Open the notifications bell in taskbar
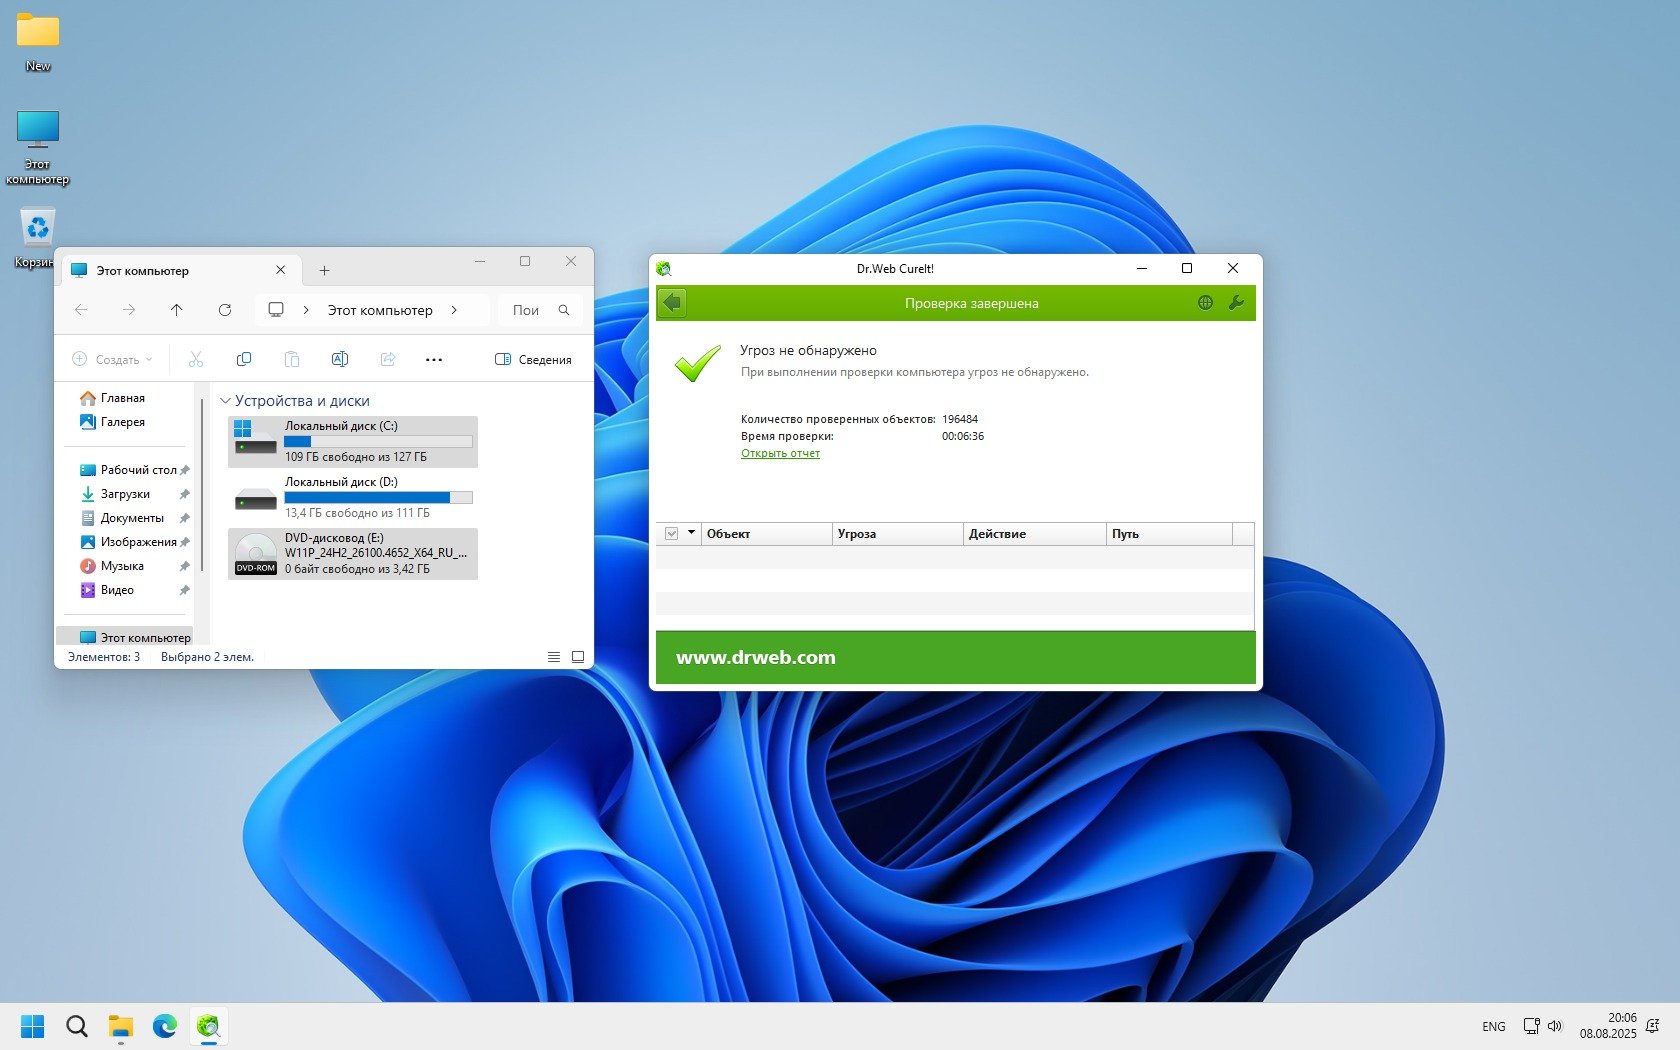The image size is (1680, 1050). [x=1653, y=1026]
